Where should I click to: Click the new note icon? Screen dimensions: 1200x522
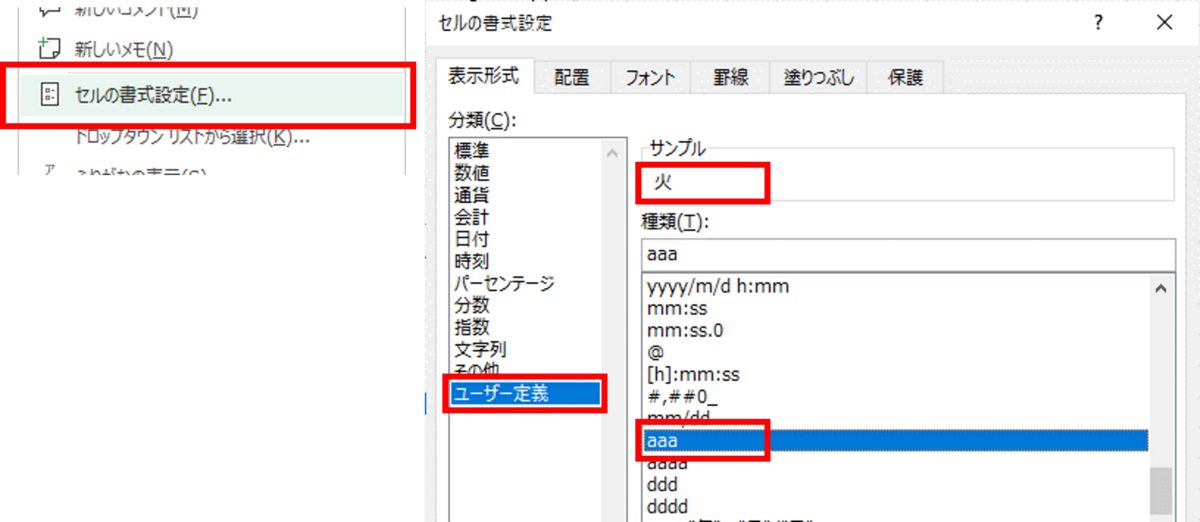point(48,48)
